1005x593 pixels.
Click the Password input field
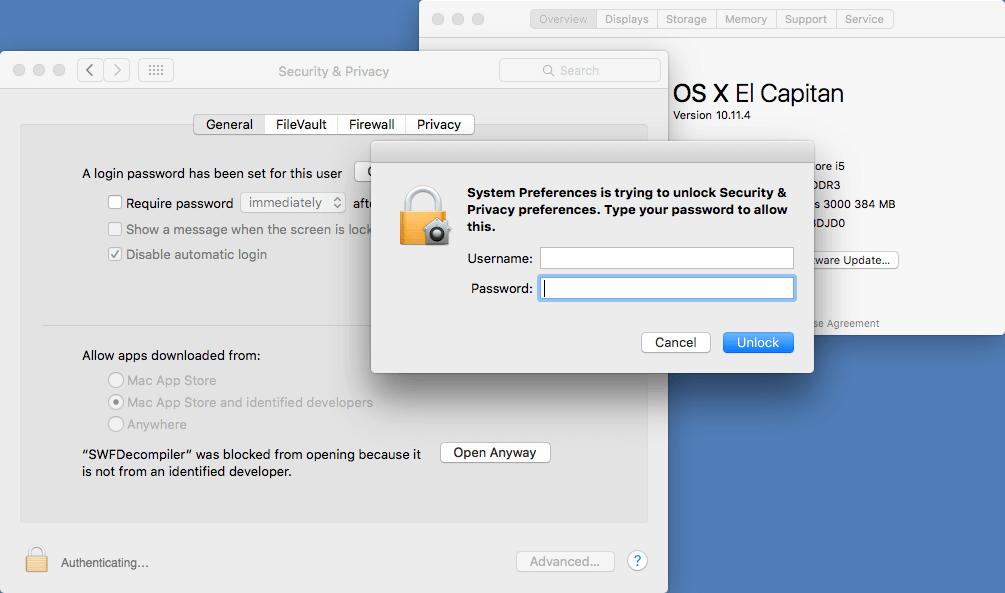pyautogui.click(x=667, y=288)
